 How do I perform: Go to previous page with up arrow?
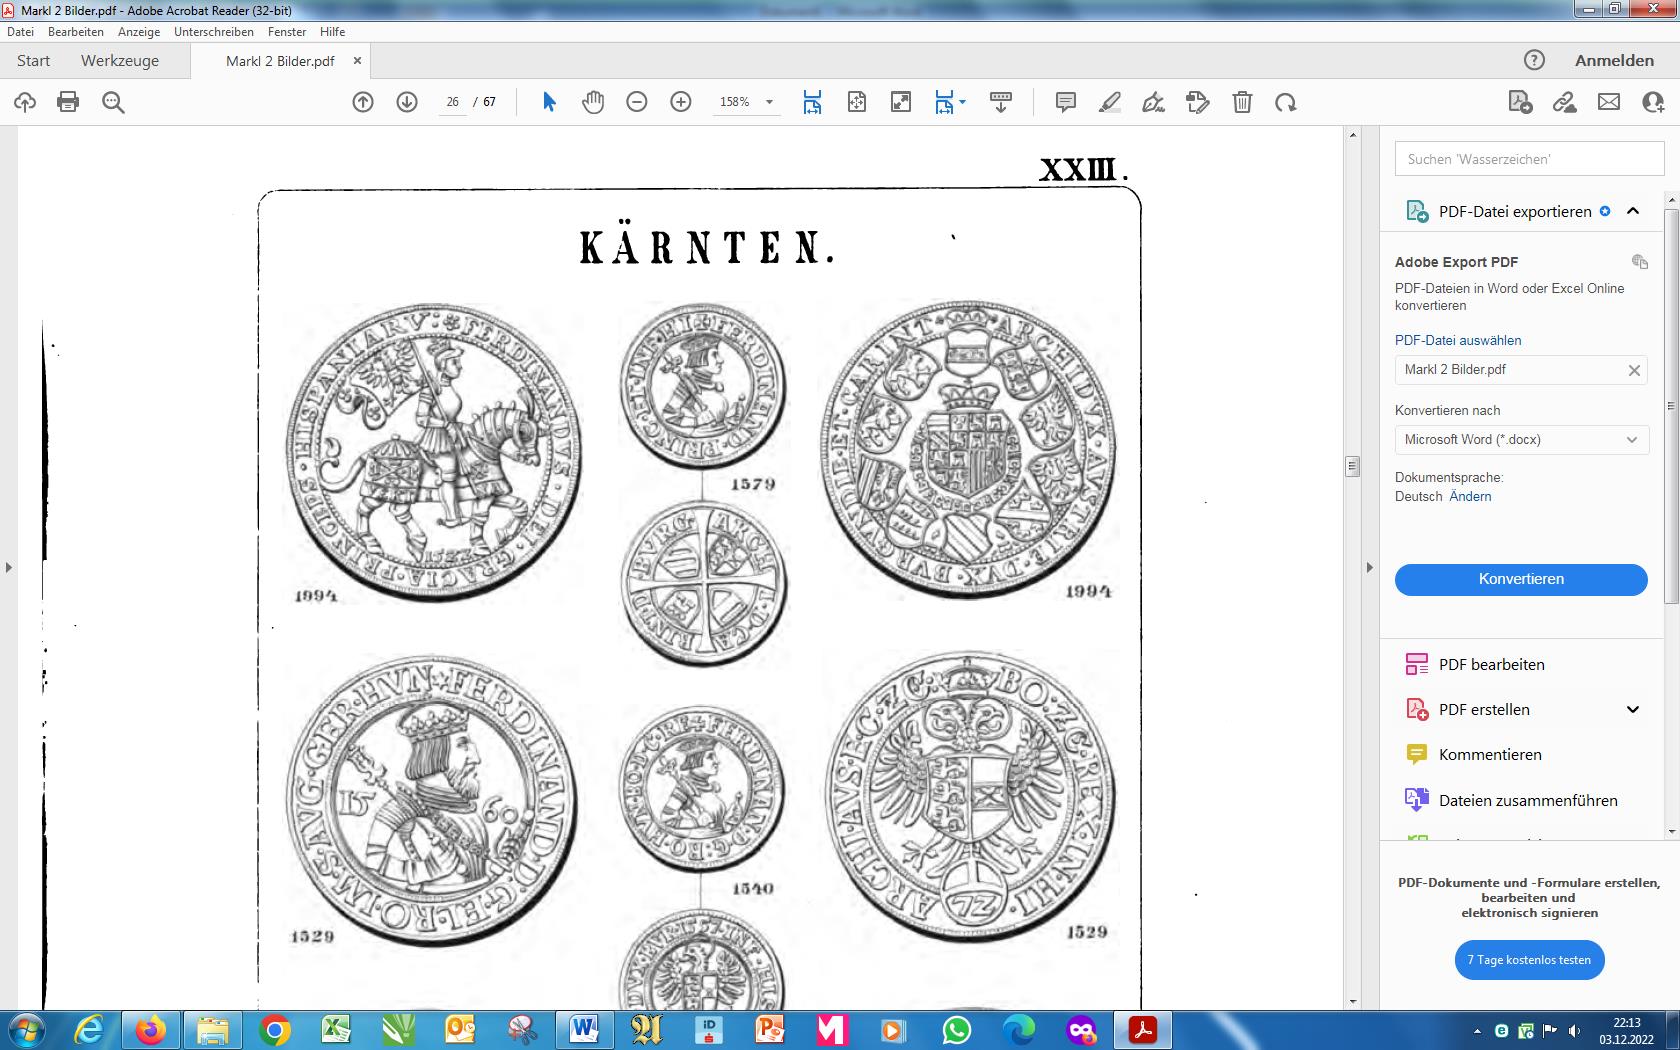pyautogui.click(x=363, y=102)
